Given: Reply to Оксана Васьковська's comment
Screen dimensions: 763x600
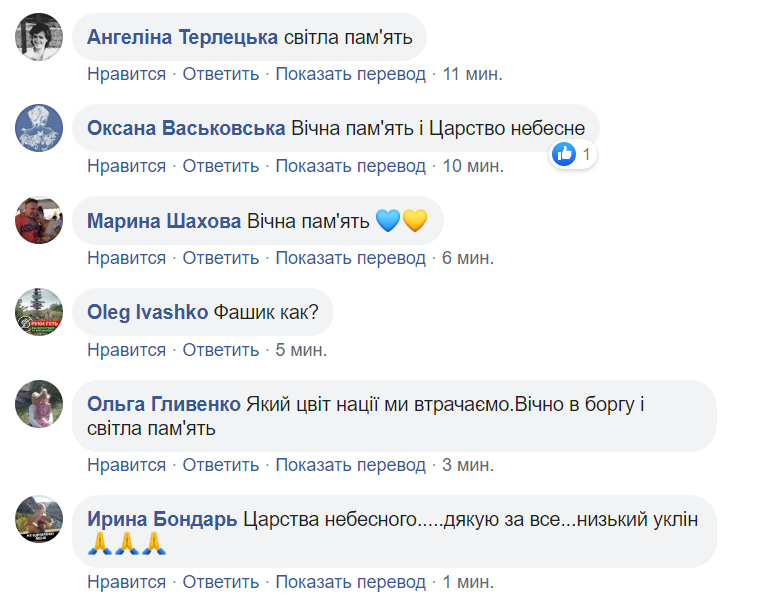Looking at the screenshot, I should (x=221, y=166).
